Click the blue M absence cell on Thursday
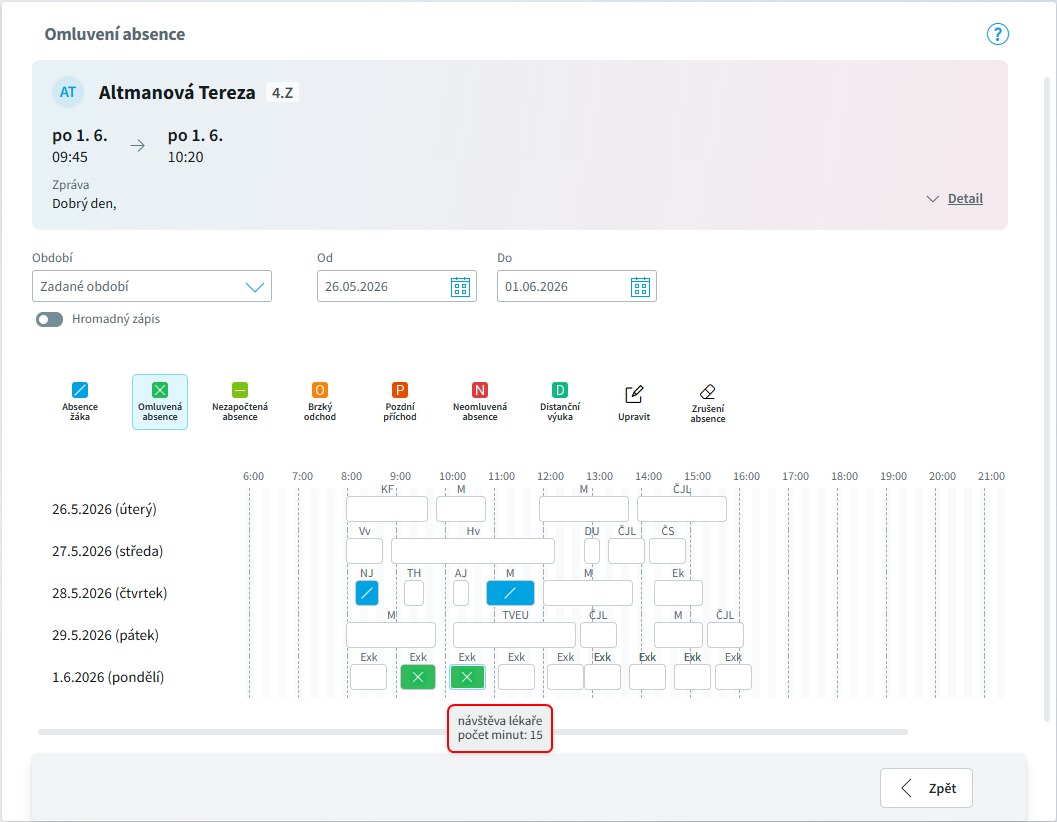This screenshot has height=822, width=1057. point(510,593)
